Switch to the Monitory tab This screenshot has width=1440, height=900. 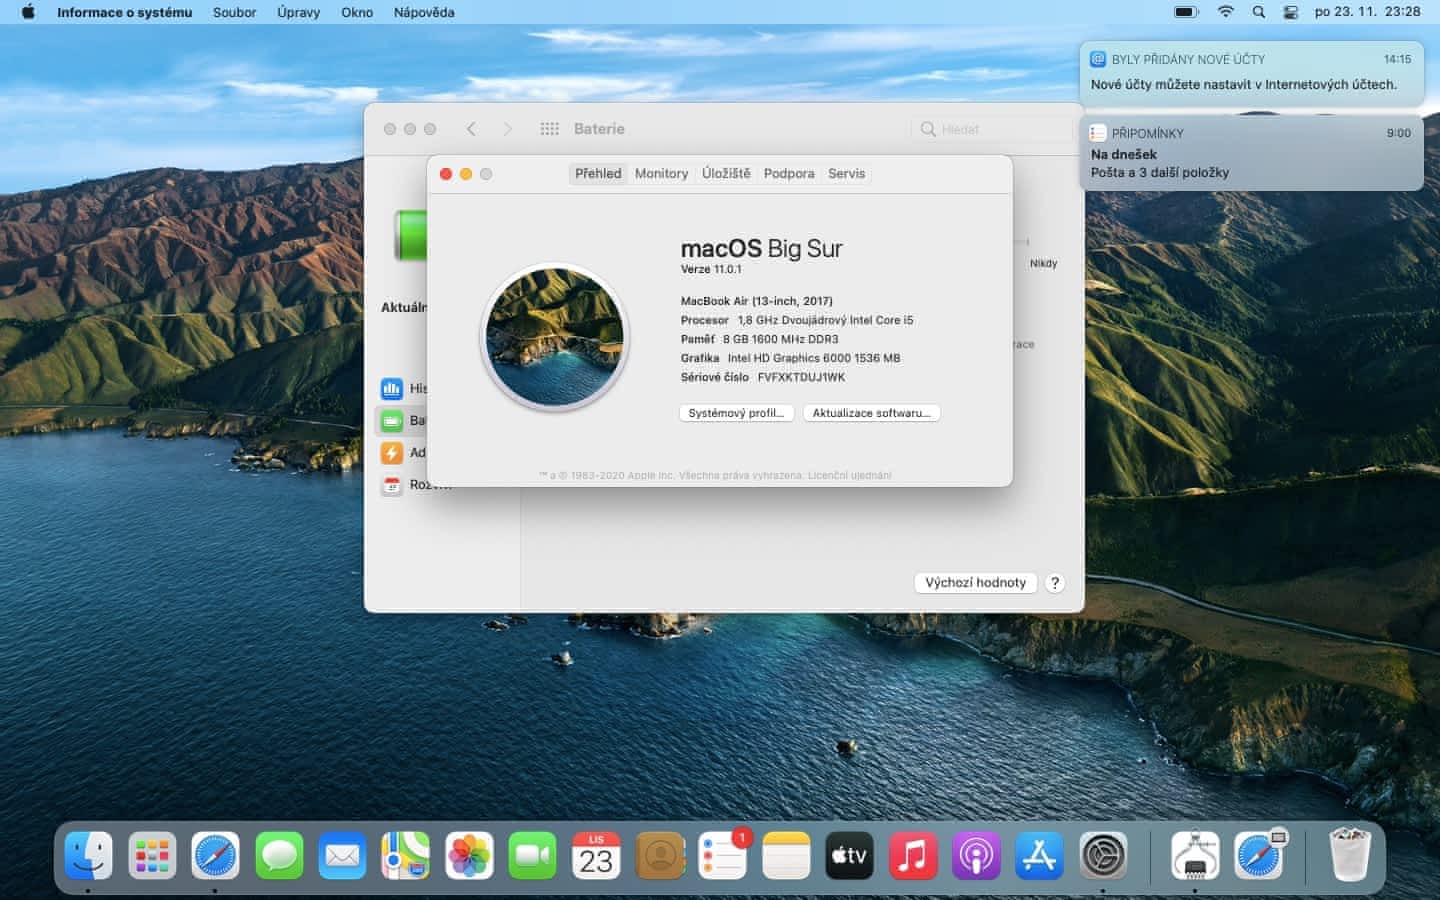[661, 173]
